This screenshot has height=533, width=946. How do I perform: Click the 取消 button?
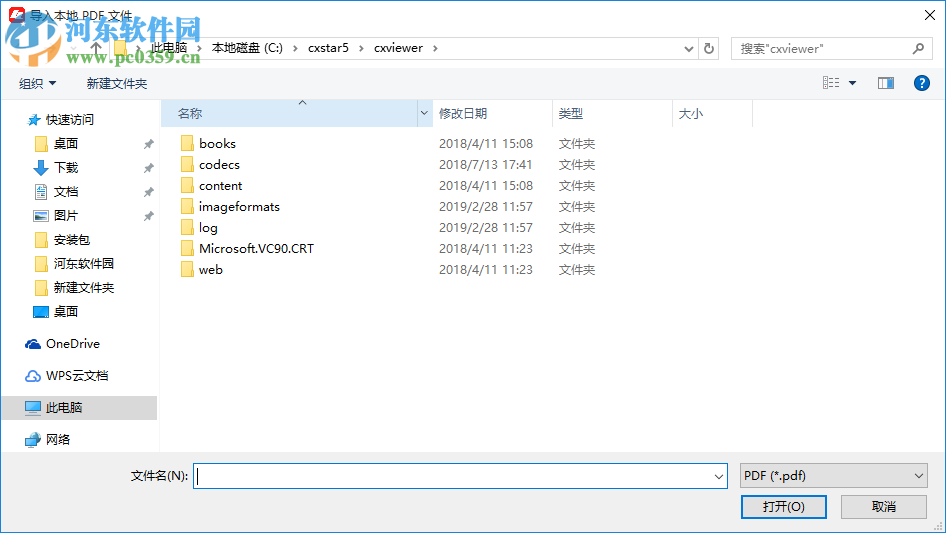(x=883, y=506)
